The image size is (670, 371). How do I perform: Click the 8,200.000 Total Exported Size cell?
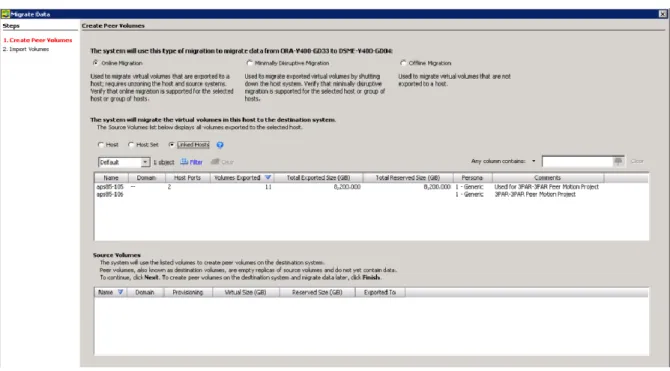(347, 187)
